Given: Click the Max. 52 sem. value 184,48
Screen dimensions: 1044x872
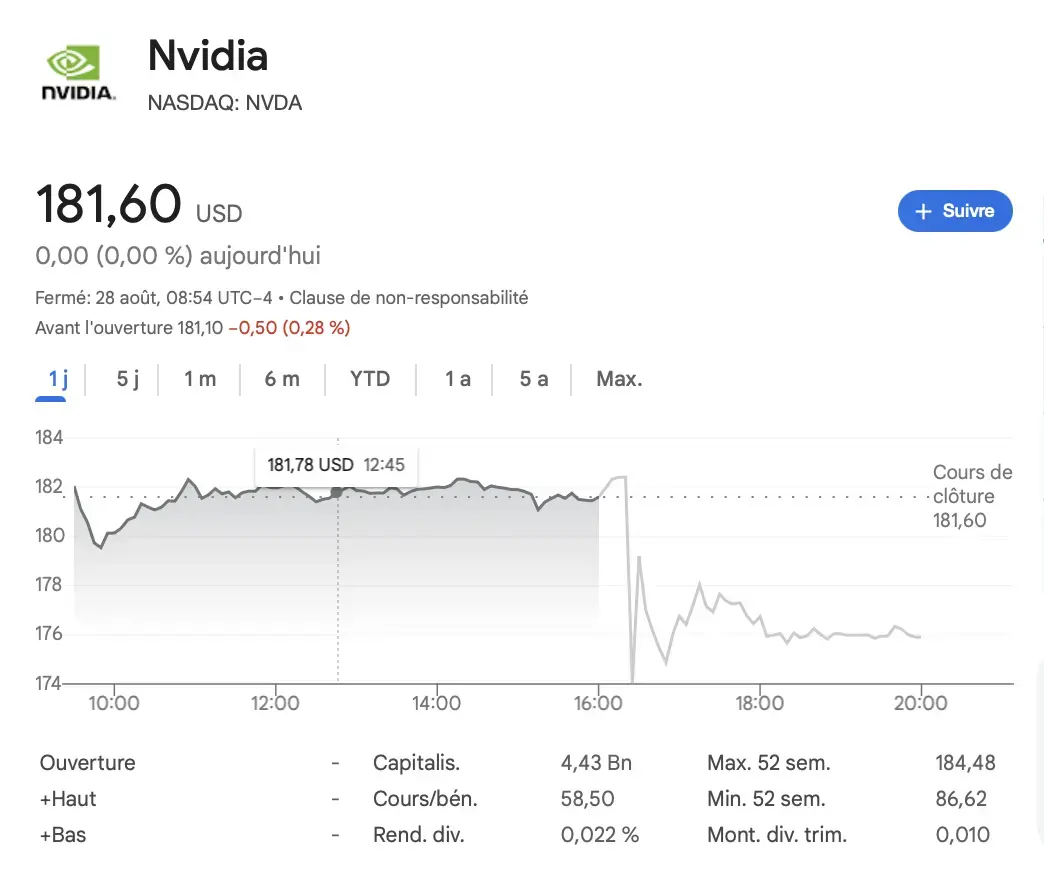Looking at the screenshot, I should [x=965, y=762].
